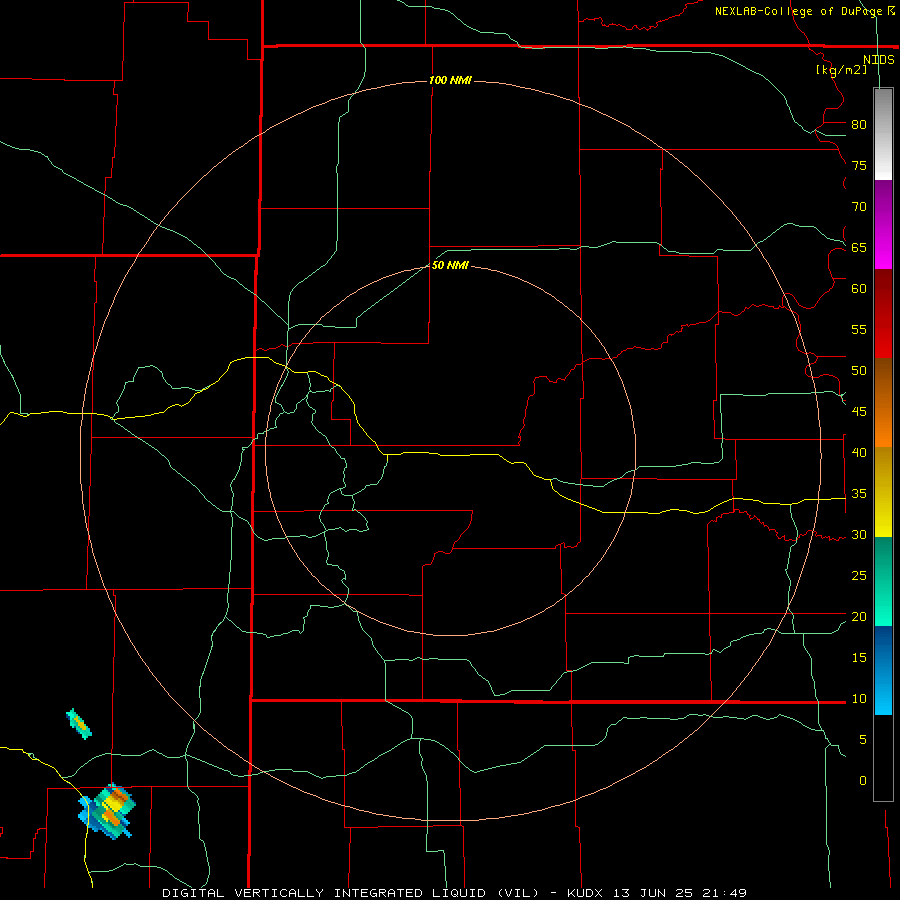This screenshot has height=900, width=900.
Task: Click the 30 value on VIL scale
Action: [859, 534]
